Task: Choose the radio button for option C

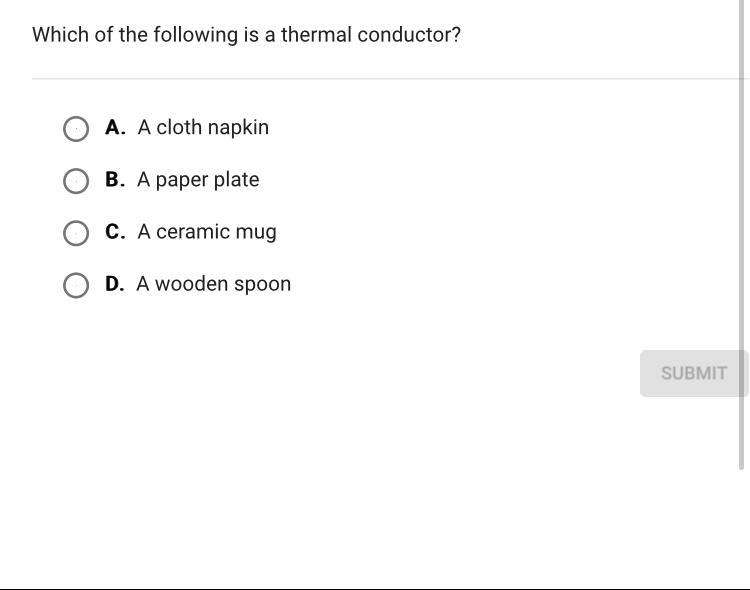Action: pyautogui.click(x=75, y=233)
